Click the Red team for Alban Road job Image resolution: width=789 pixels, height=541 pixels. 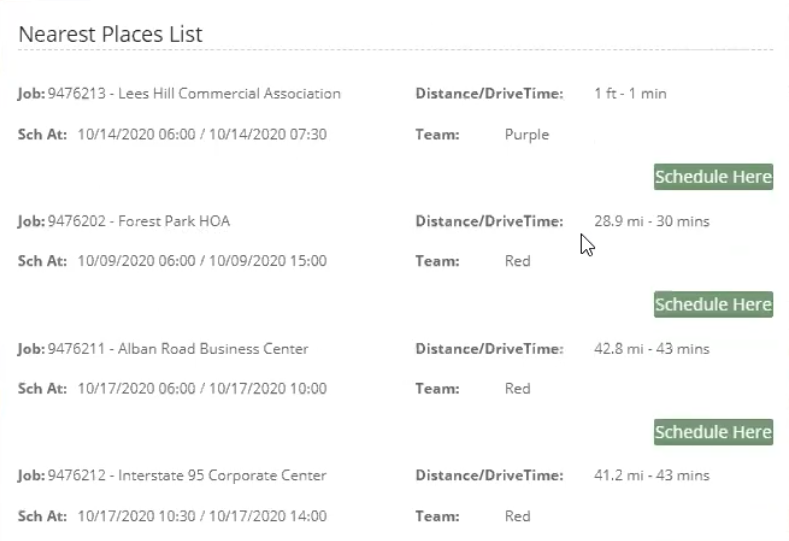(517, 389)
